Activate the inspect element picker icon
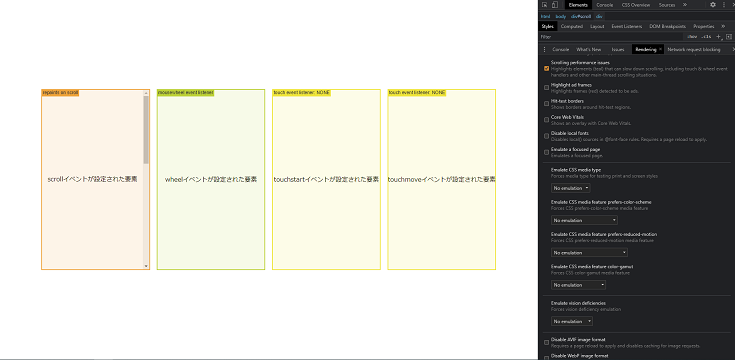 pos(544,5)
